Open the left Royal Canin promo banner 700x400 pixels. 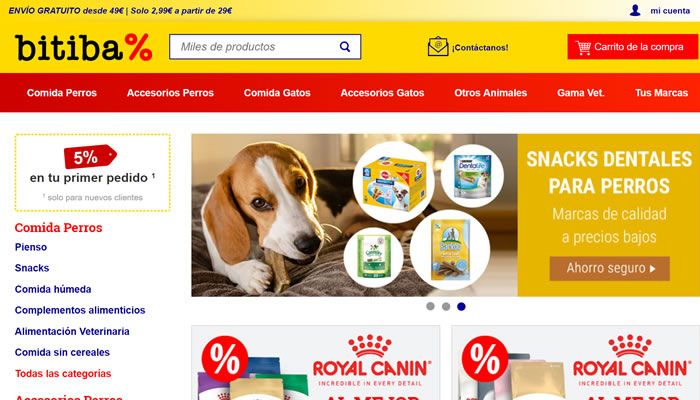tap(316, 362)
